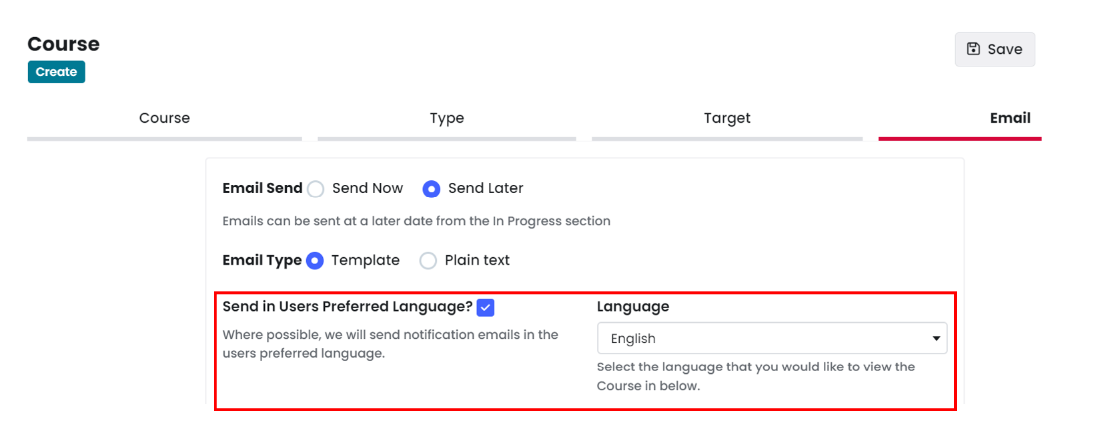
Task: Click the Language dropdown arrow
Action: coord(936,339)
